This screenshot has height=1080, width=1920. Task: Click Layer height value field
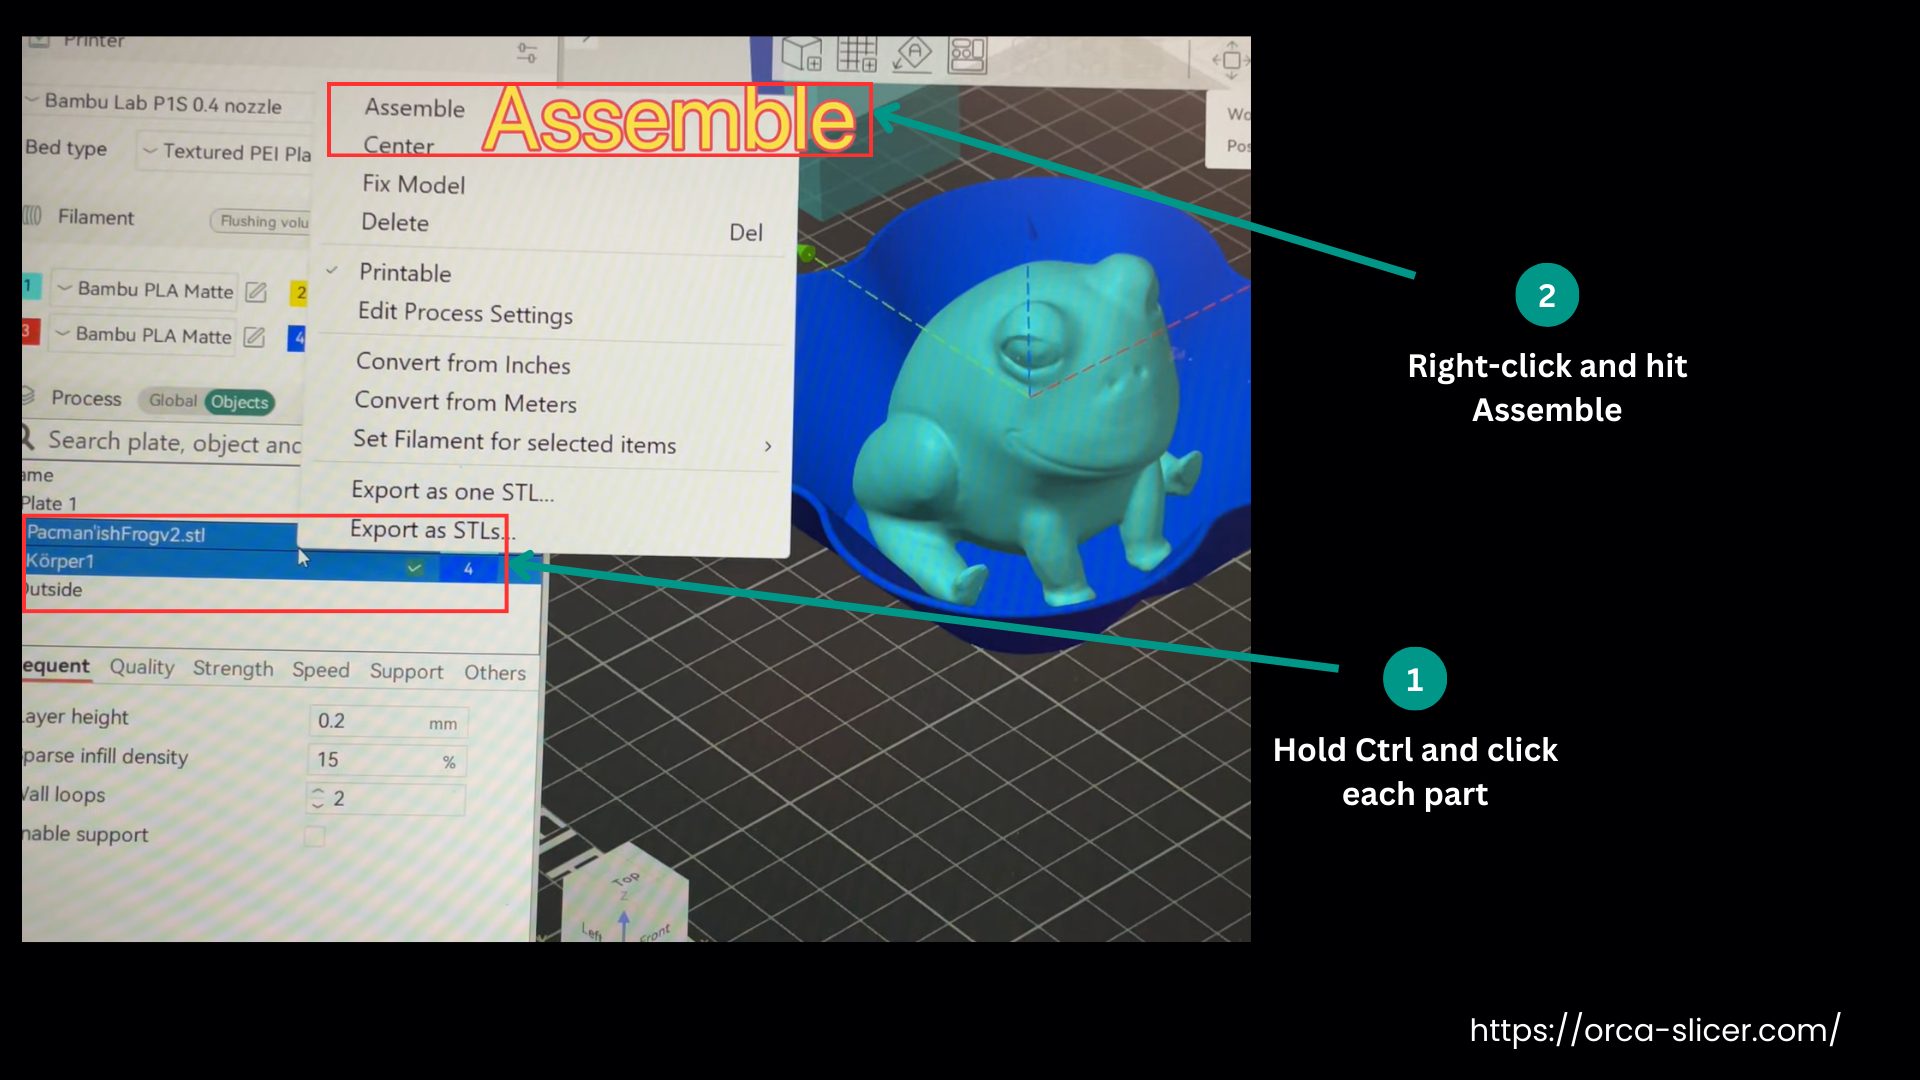click(x=388, y=721)
